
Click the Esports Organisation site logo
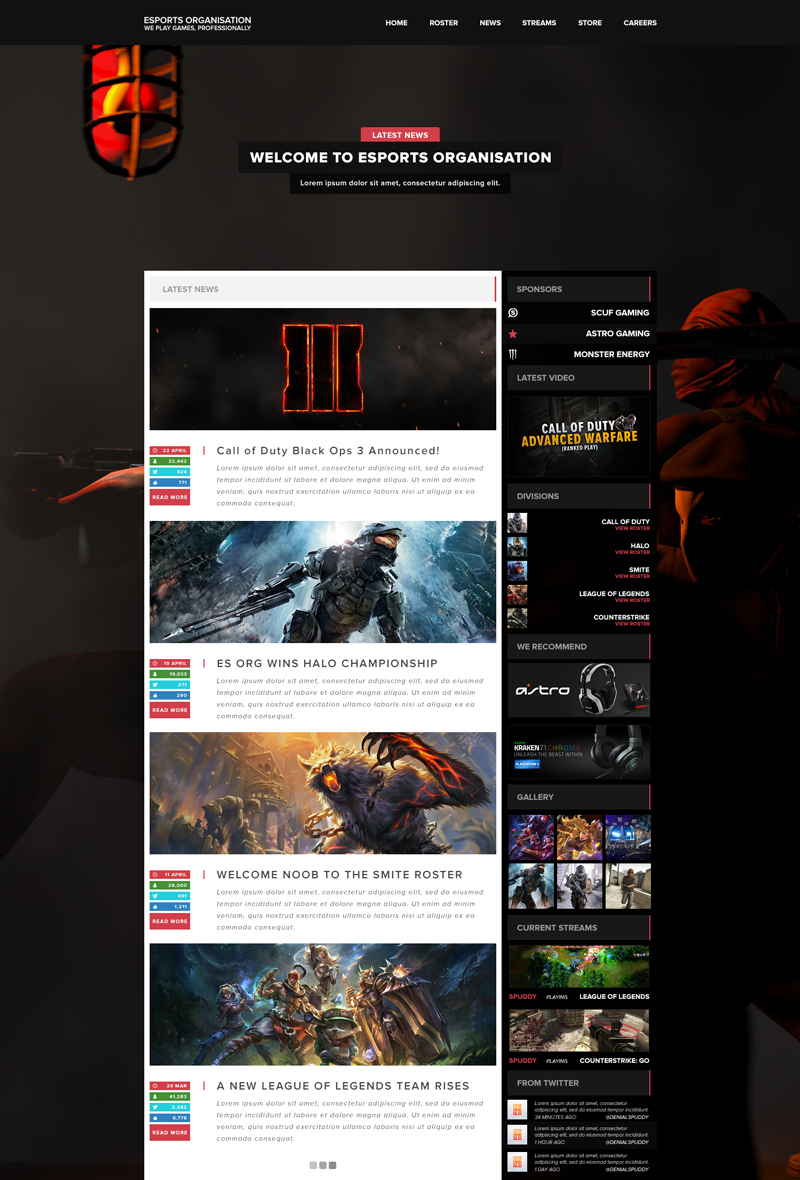pyautogui.click(x=198, y=23)
